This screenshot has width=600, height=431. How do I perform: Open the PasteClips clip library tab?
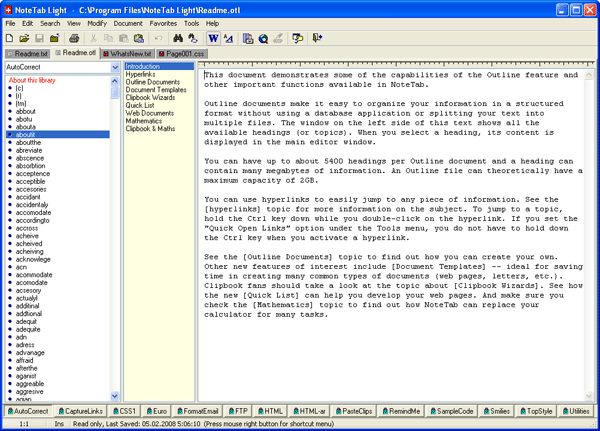point(354,411)
